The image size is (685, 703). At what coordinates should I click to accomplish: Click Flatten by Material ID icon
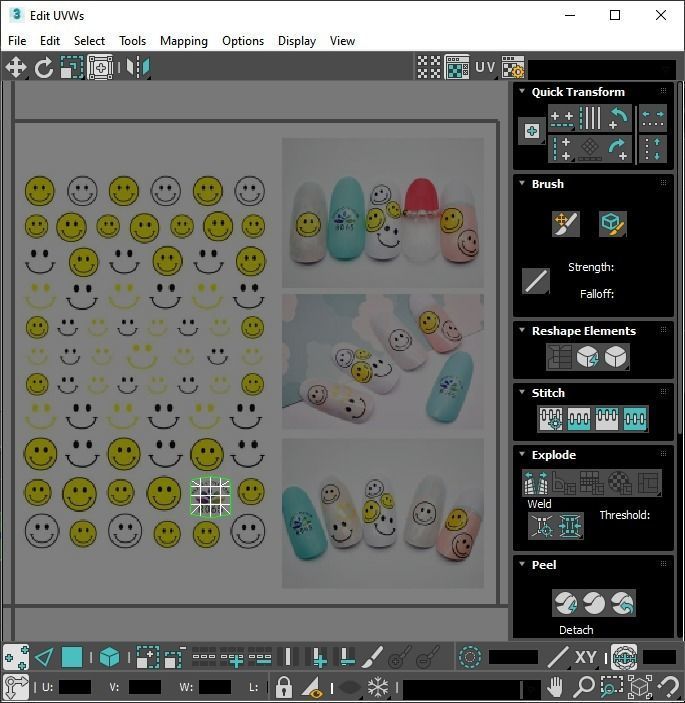620,482
